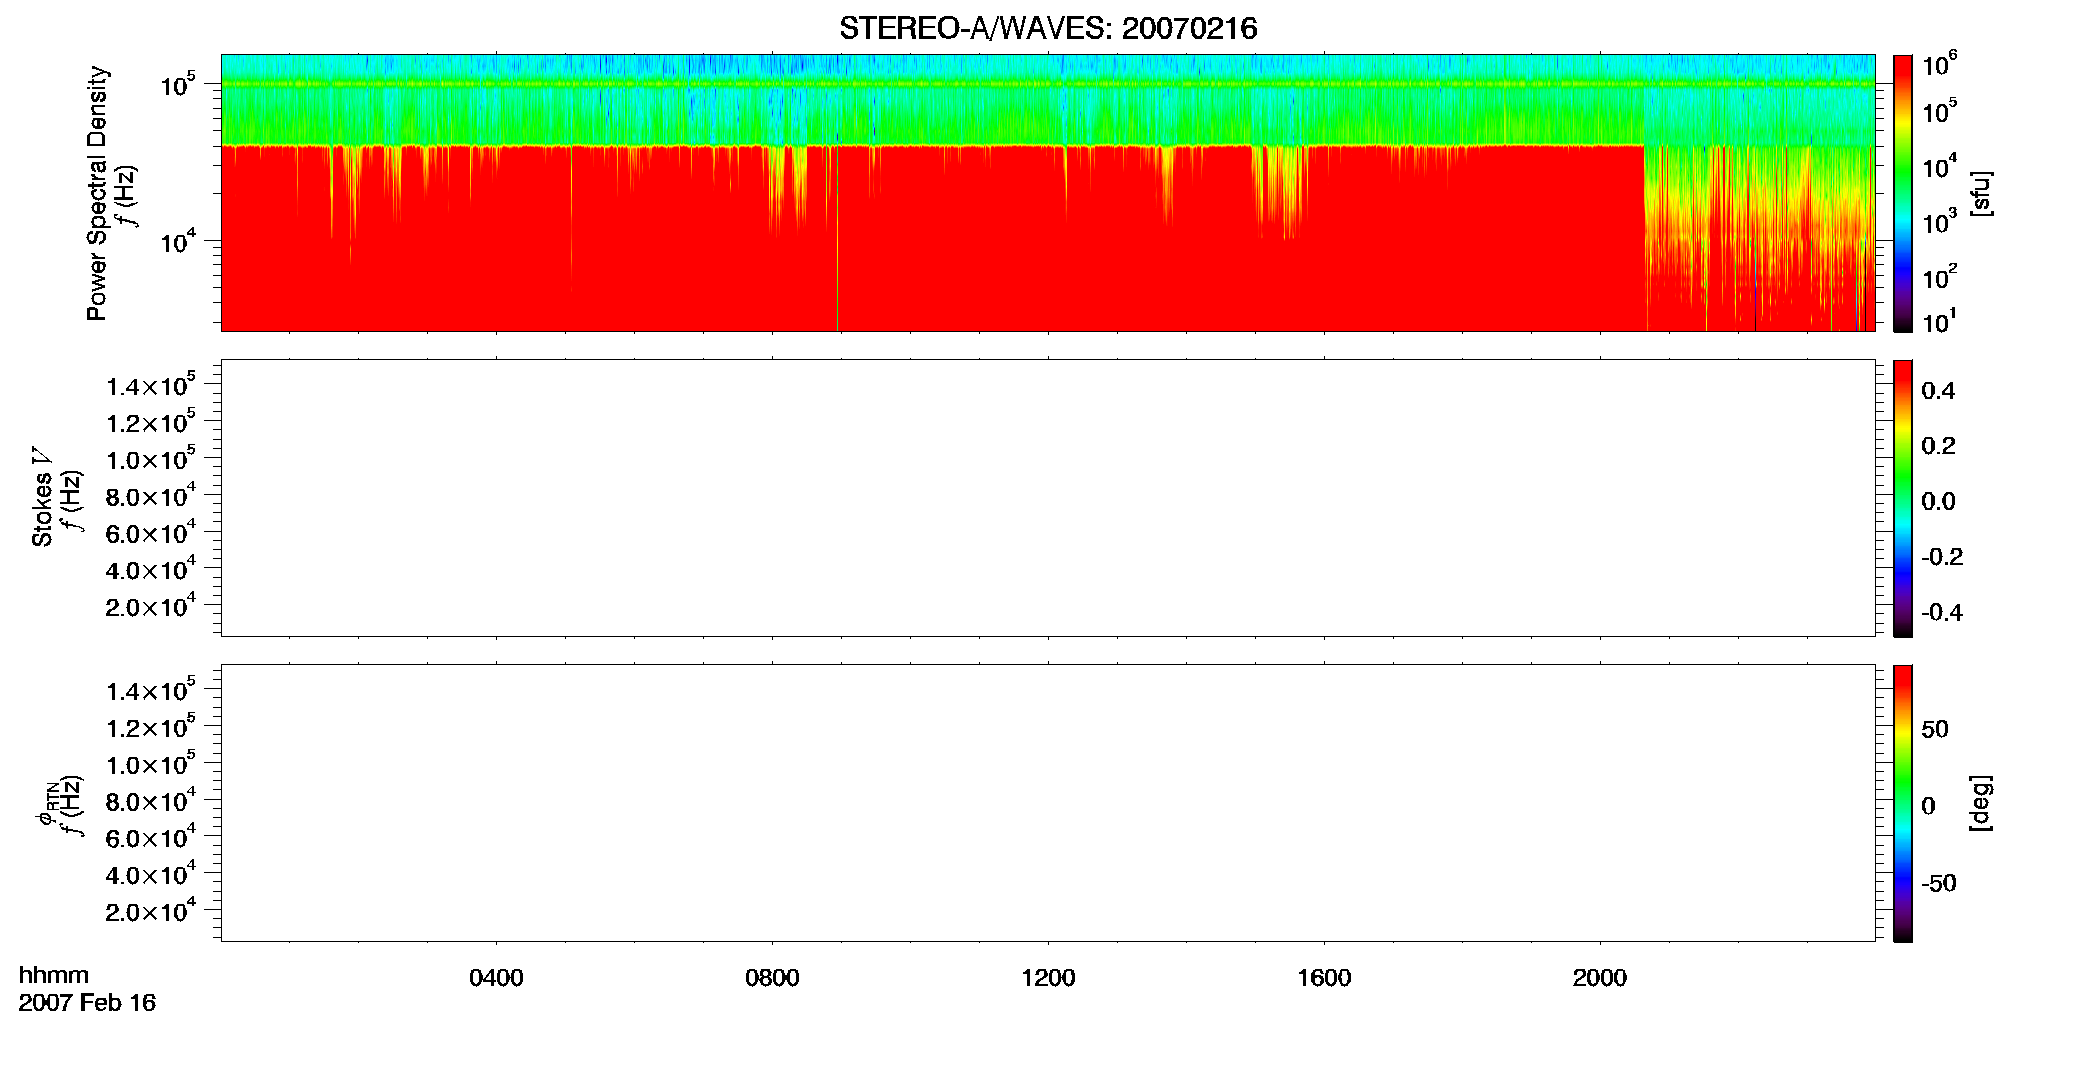Screen dimensions: 2096x1080
Task: Click "10^4" on the spectrogram frequency axis
Action: [178, 240]
